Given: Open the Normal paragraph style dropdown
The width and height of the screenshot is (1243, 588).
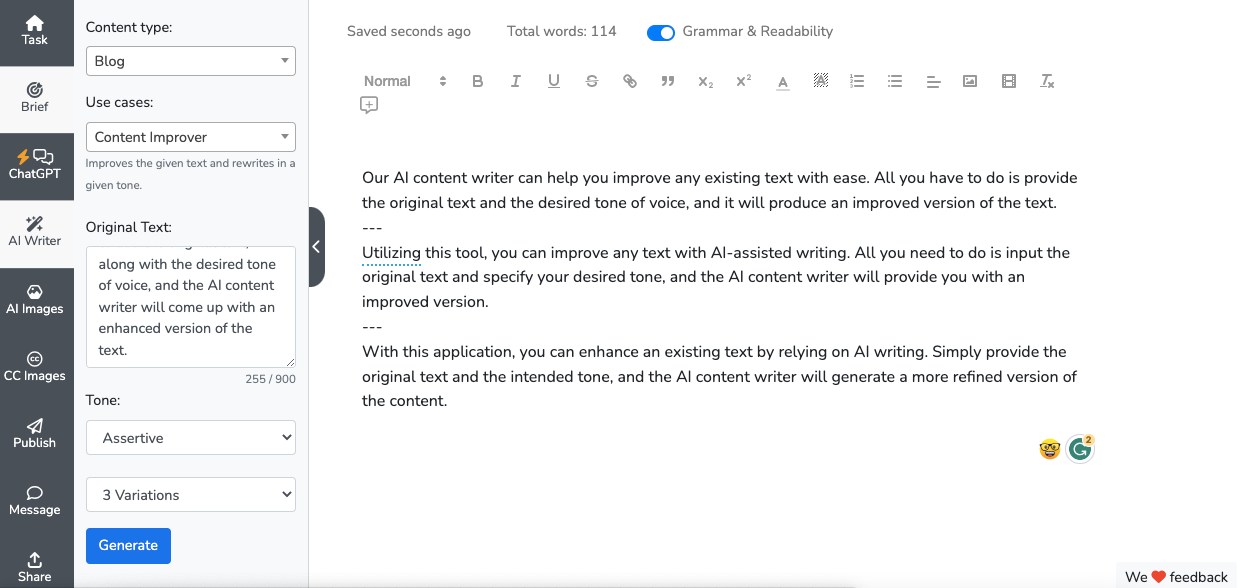Looking at the screenshot, I should coord(405,82).
